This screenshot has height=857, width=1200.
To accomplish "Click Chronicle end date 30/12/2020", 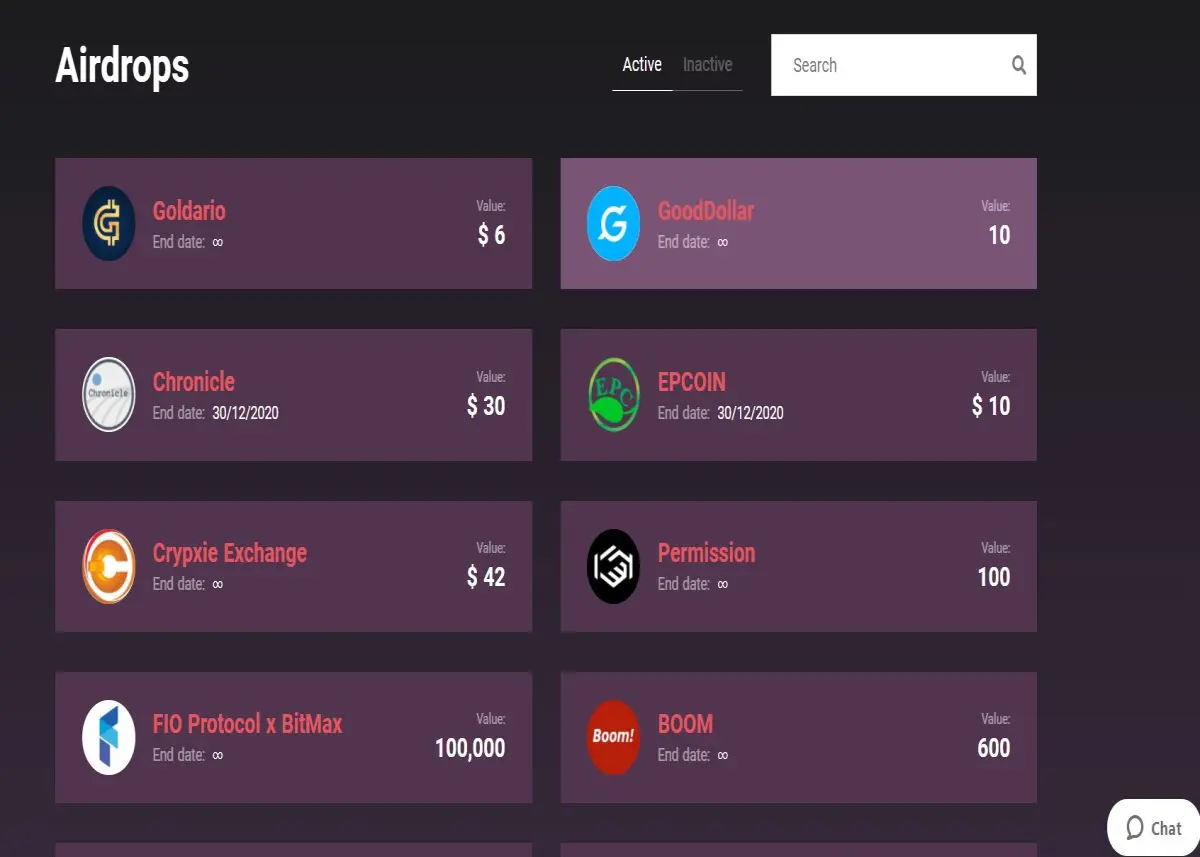I will (x=245, y=413).
